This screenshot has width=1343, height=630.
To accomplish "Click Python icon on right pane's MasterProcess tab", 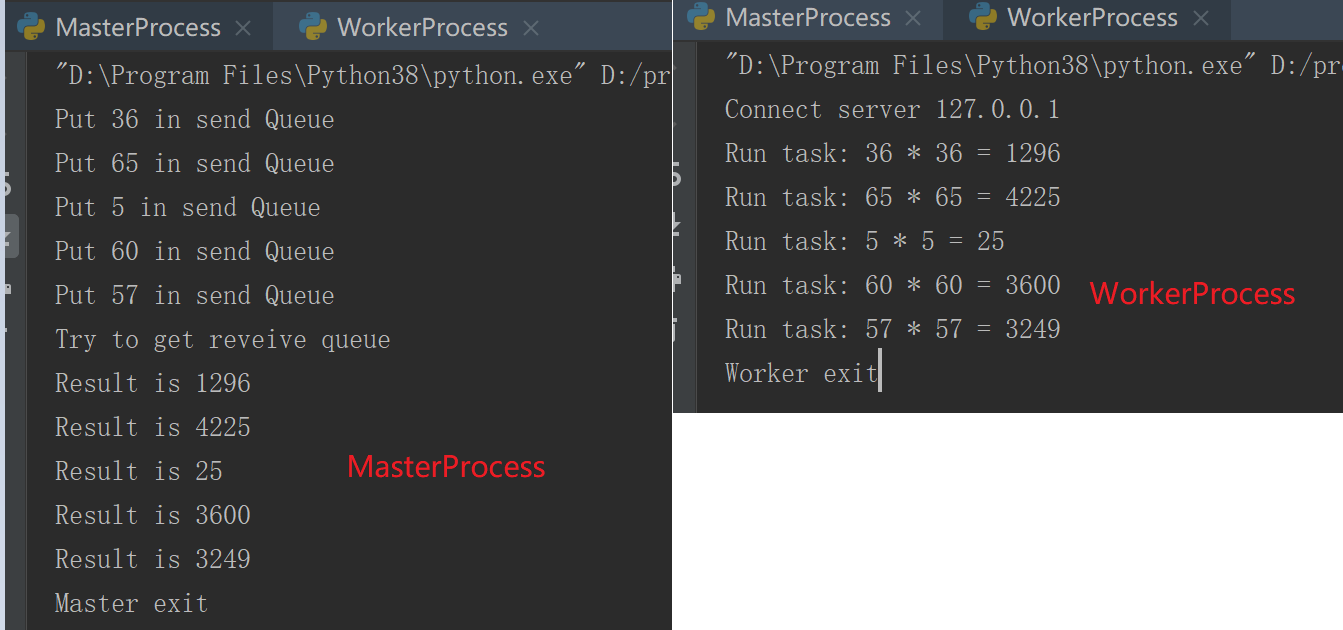I will [701, 17].
